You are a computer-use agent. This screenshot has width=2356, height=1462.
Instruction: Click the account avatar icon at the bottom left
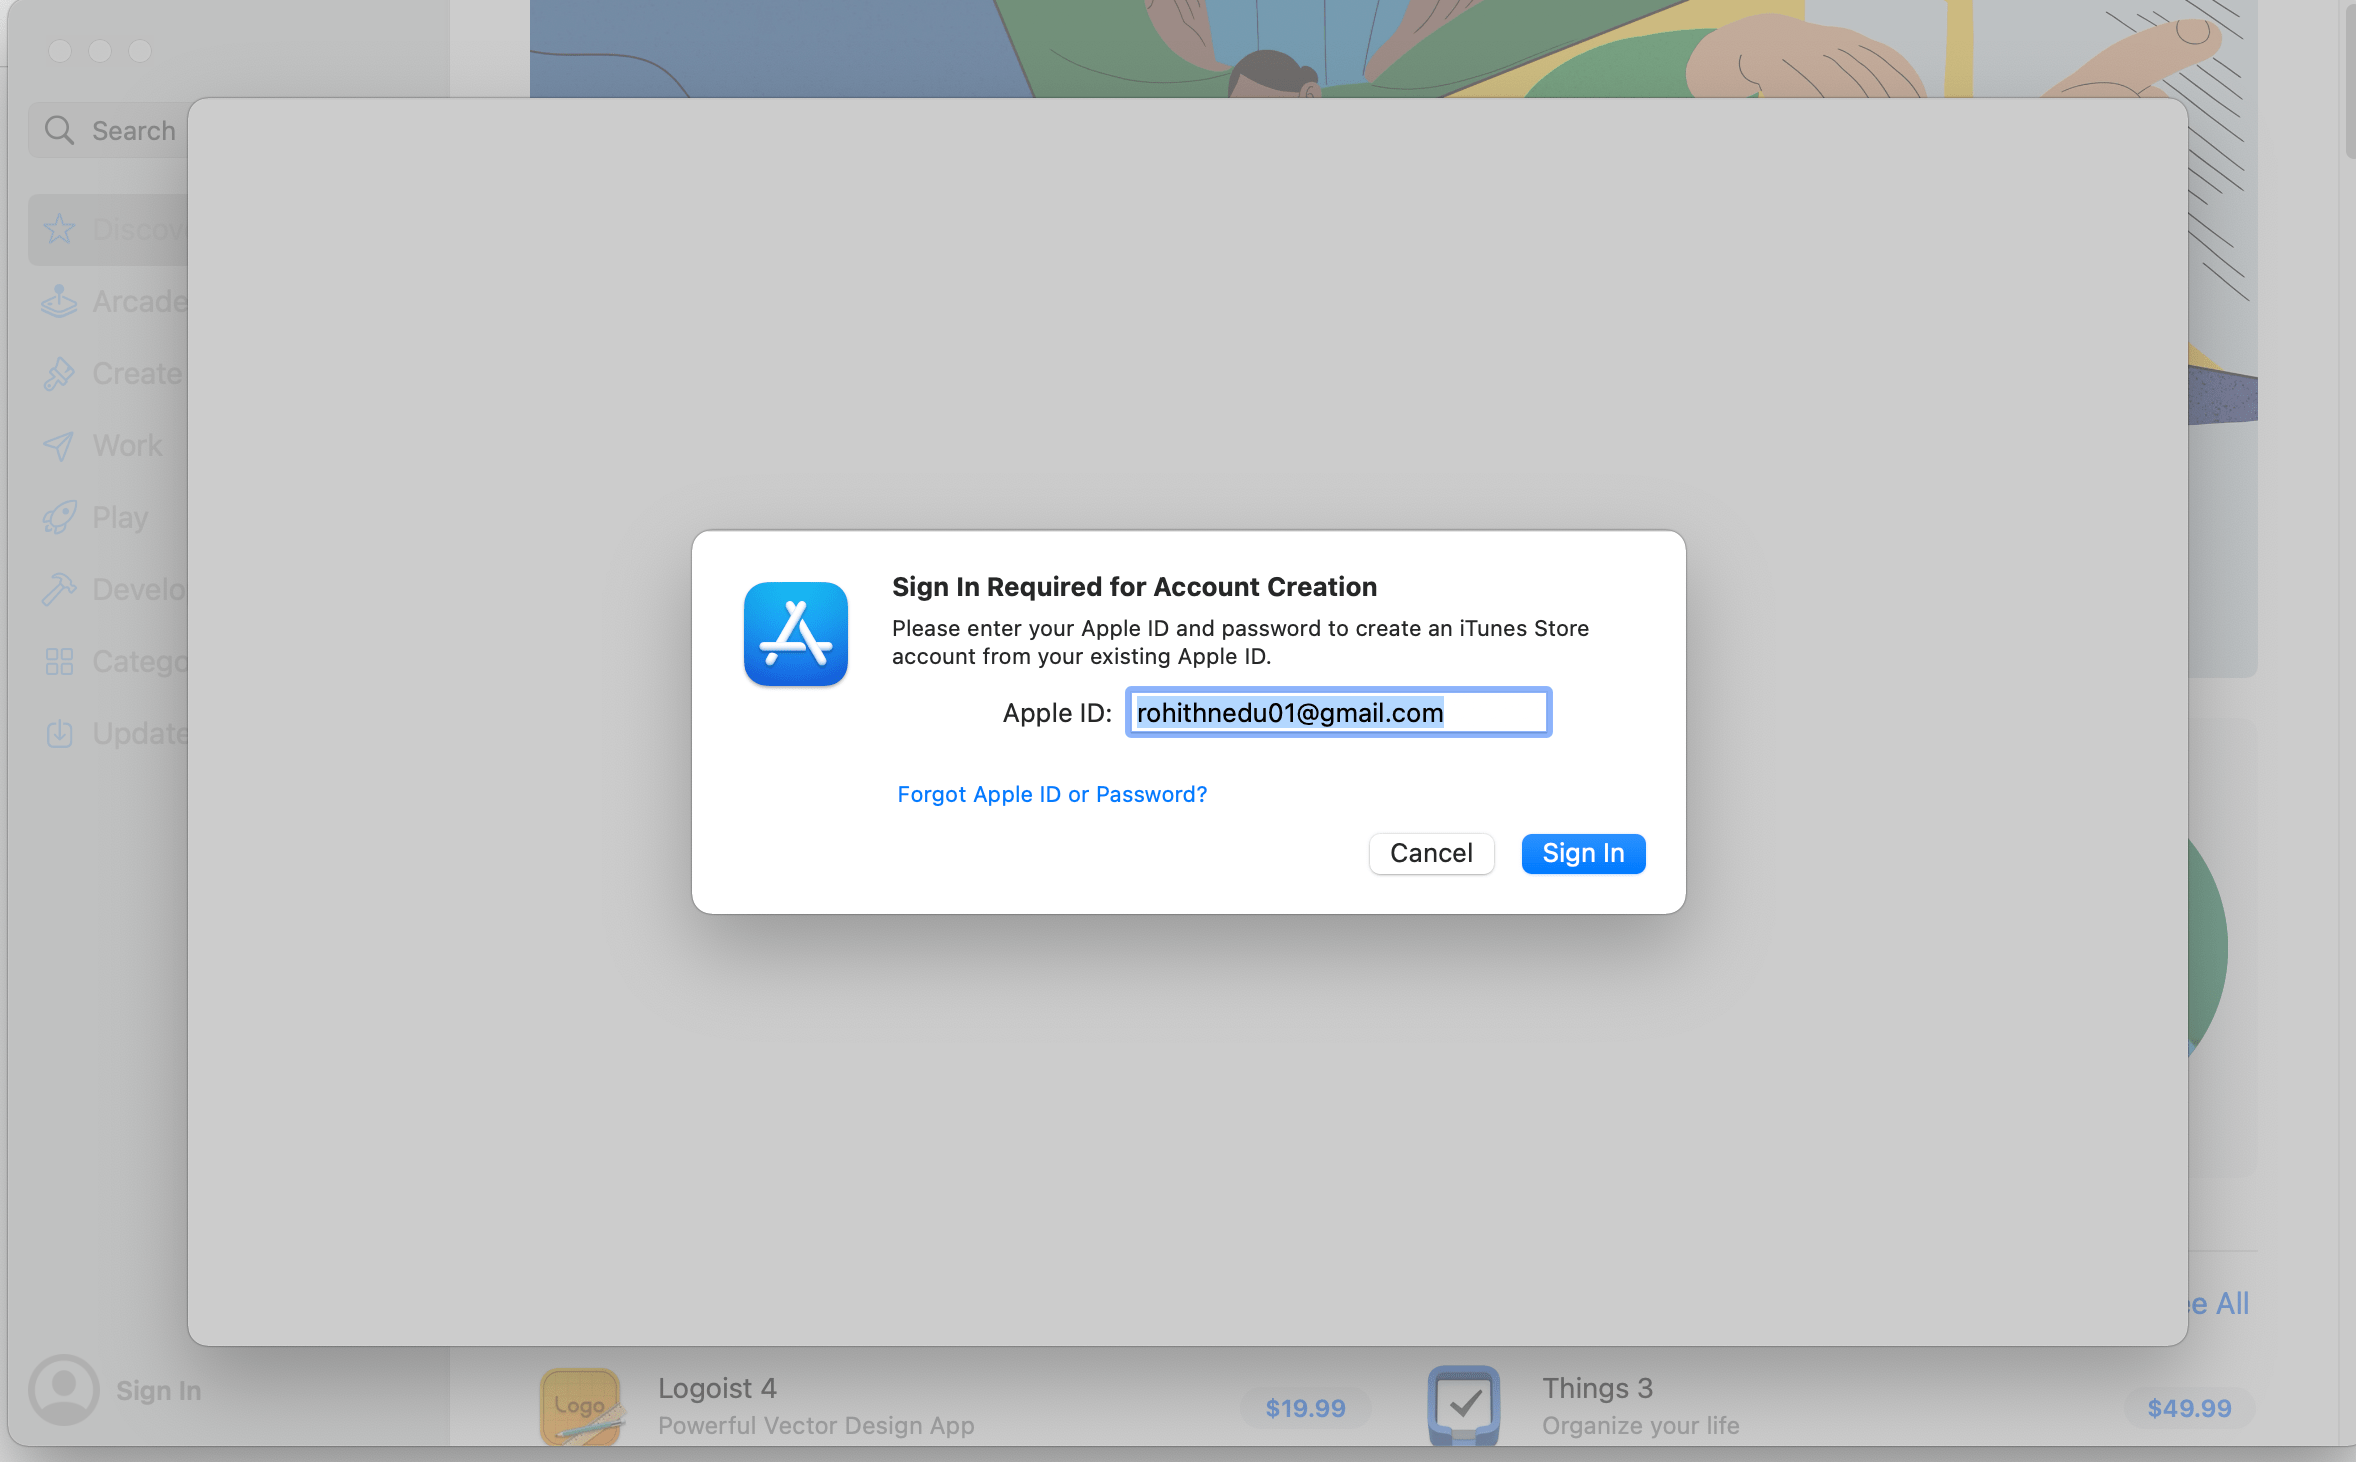(63, 1389)
